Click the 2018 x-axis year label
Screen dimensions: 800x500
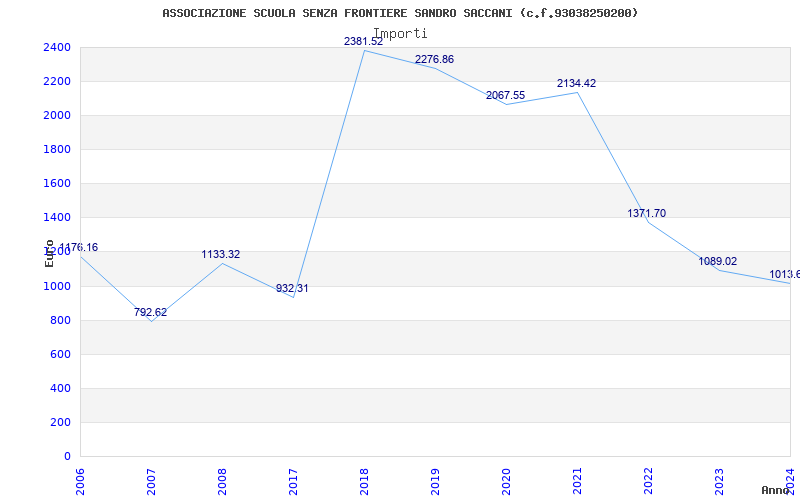[x=364, y=481]
